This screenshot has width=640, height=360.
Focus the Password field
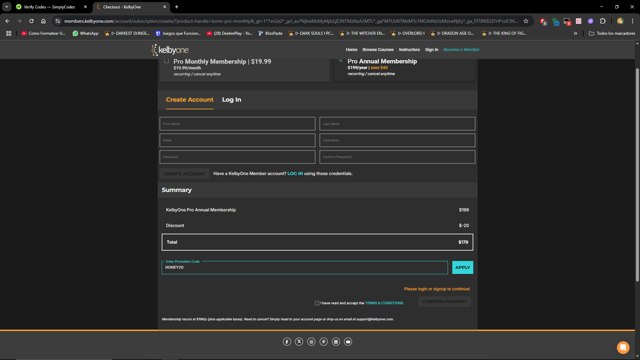click(x=237, y=157)
